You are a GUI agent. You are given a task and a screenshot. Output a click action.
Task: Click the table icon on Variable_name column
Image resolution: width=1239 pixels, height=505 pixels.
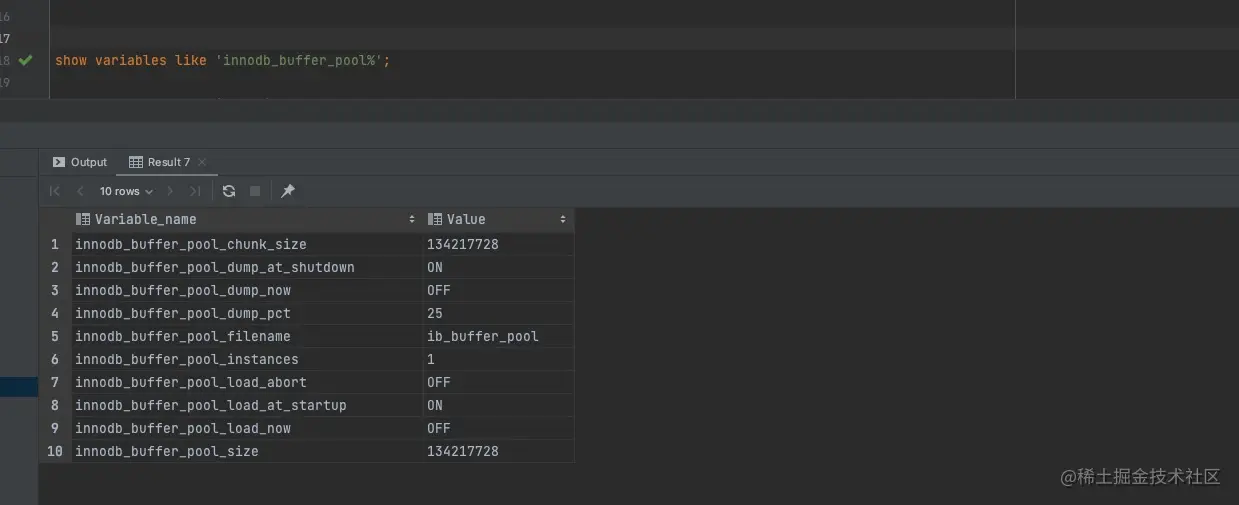coord(83,219)
